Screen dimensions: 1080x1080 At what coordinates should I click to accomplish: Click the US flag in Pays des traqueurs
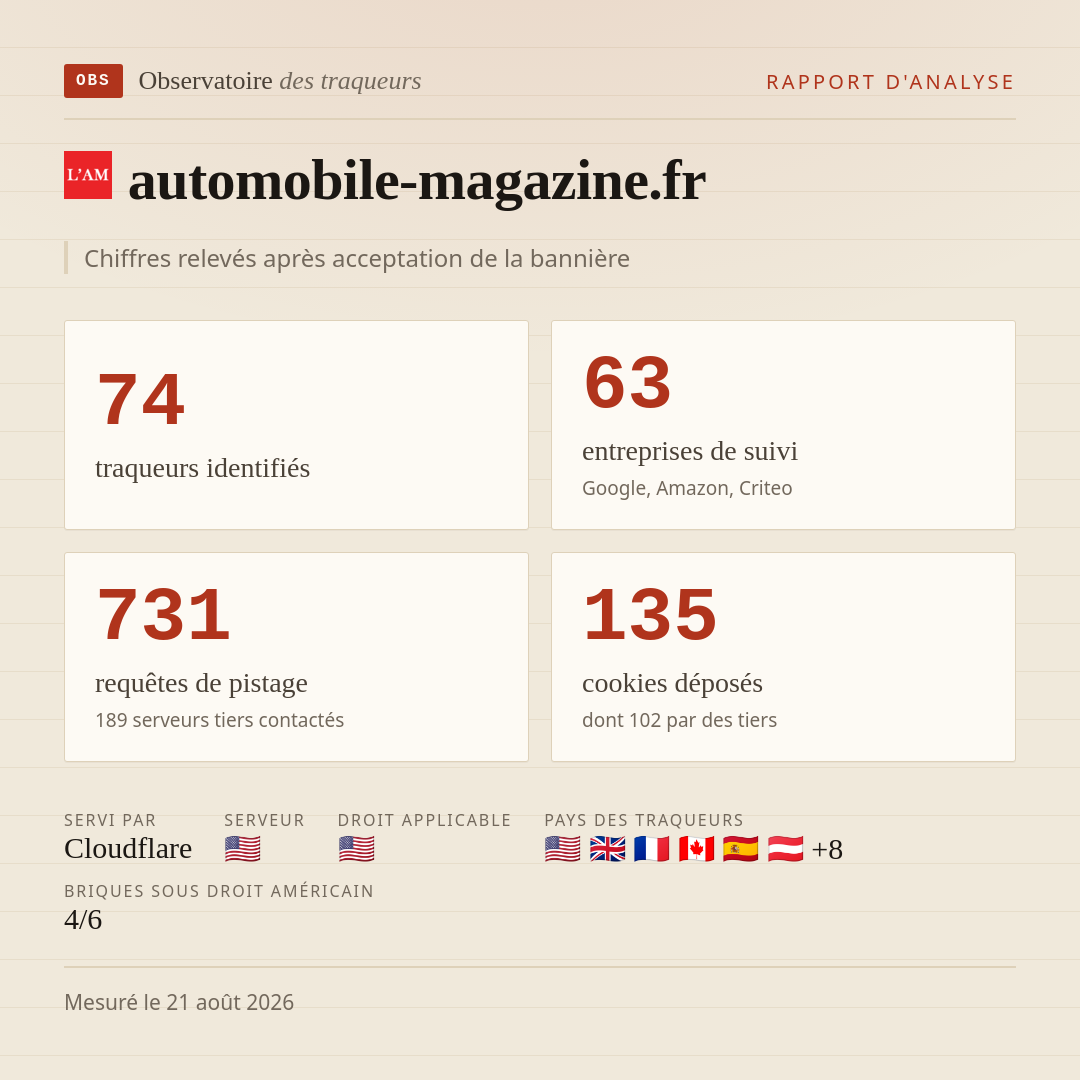(562, 849)
